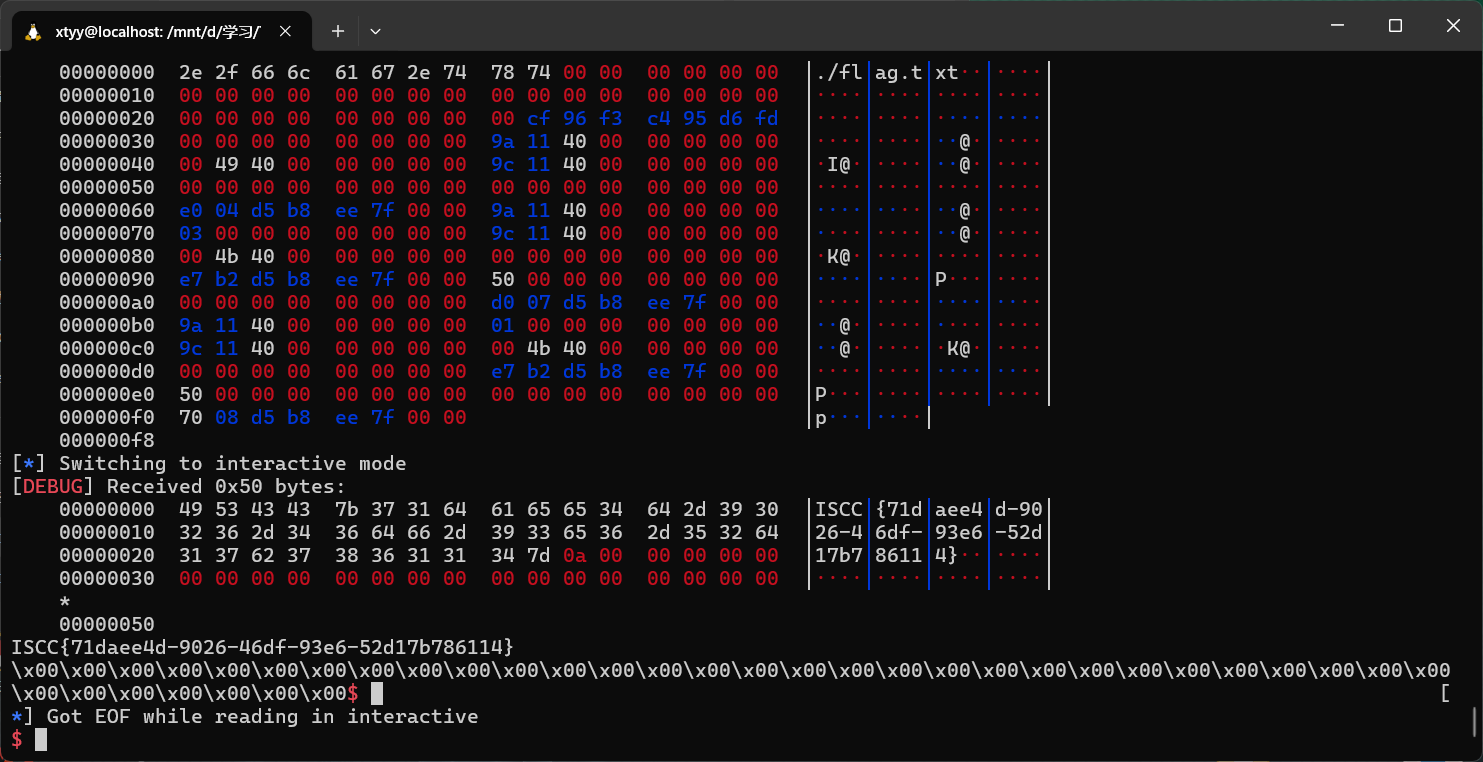Click "Got EOF while reading in interactive"
Viewport: 1483px width, 762px height.
262,717
